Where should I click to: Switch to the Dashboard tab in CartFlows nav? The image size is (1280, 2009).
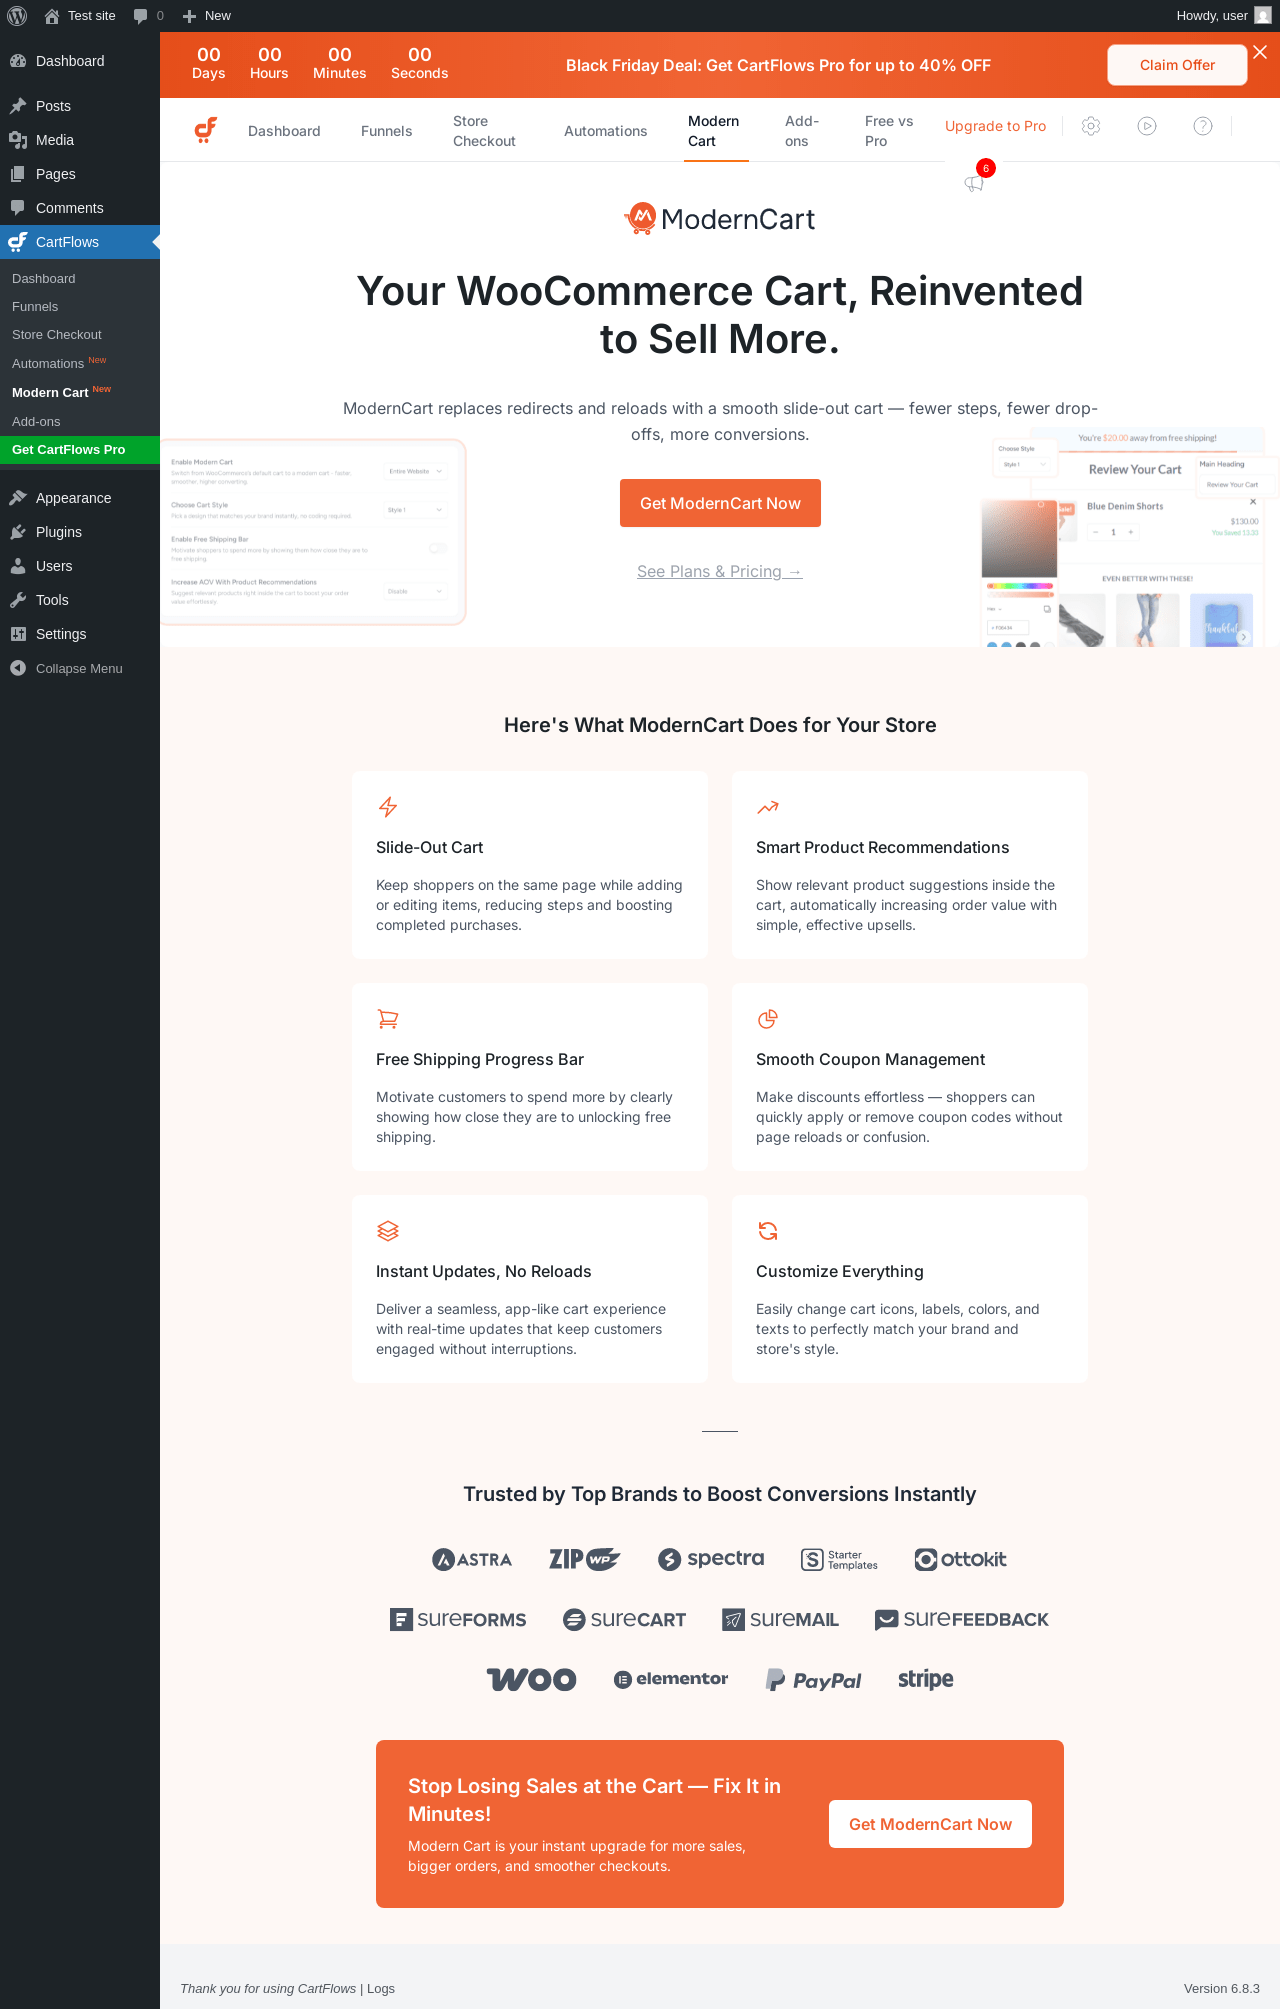pyautogui.click(x=284, y=131)
